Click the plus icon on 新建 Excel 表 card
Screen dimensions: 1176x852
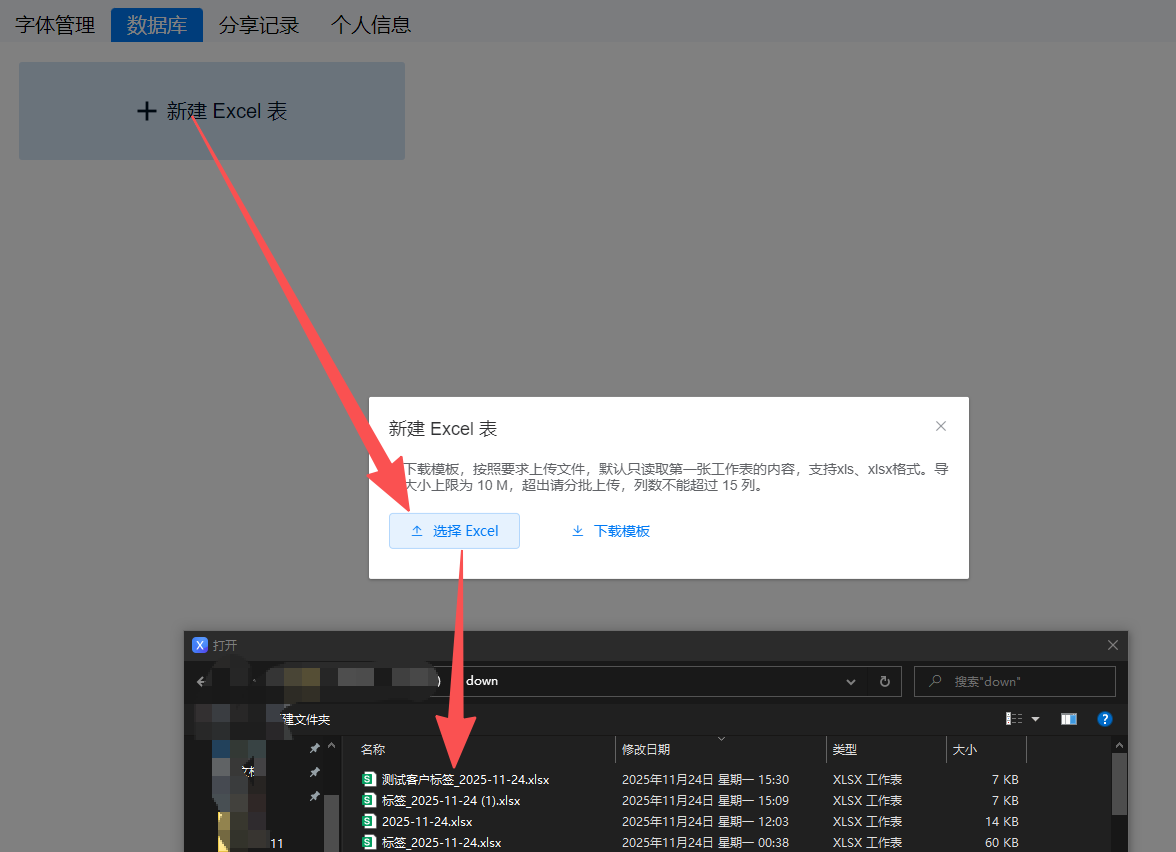click(146, 111)
